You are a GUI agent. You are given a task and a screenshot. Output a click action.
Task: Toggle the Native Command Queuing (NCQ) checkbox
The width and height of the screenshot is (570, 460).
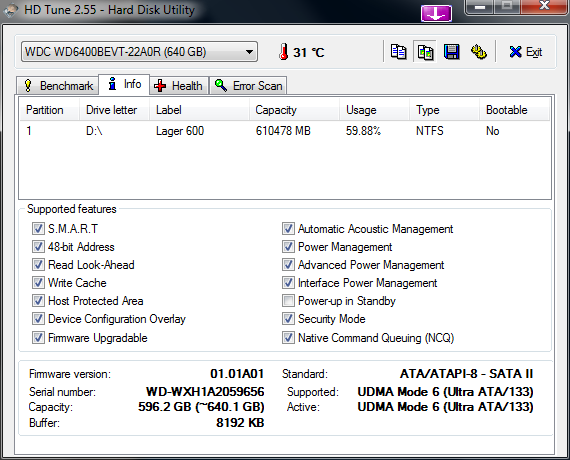click(x=288, y=338)
